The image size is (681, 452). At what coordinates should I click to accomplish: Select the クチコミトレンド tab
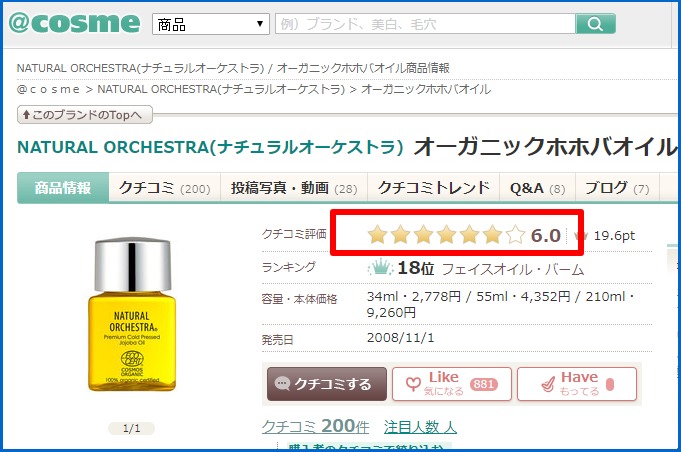[433, 188]
